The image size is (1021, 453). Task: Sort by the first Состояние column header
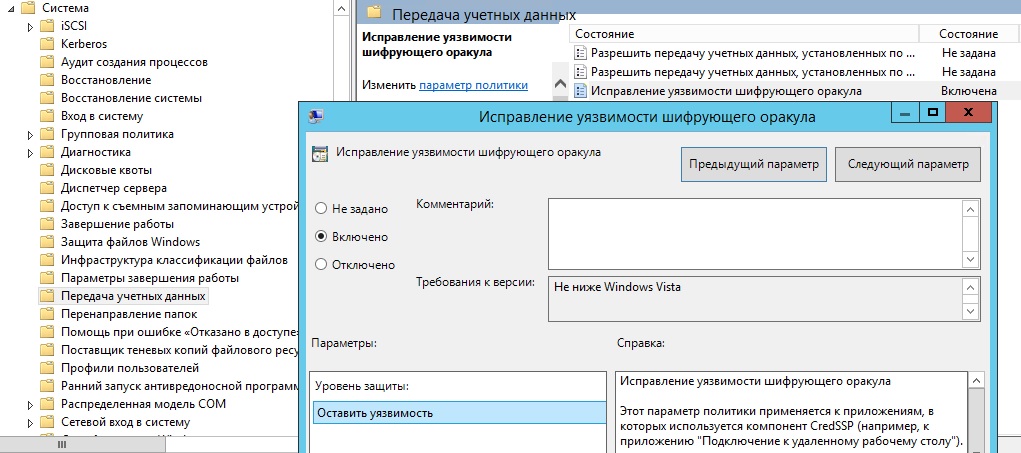point(744,34)
